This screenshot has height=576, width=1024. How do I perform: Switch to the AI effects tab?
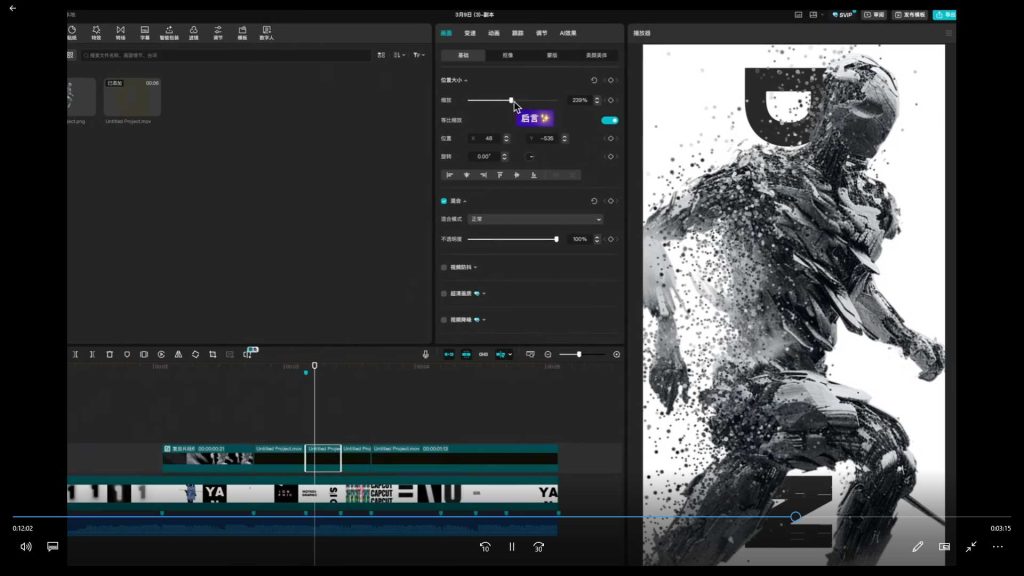click(568, 33)
